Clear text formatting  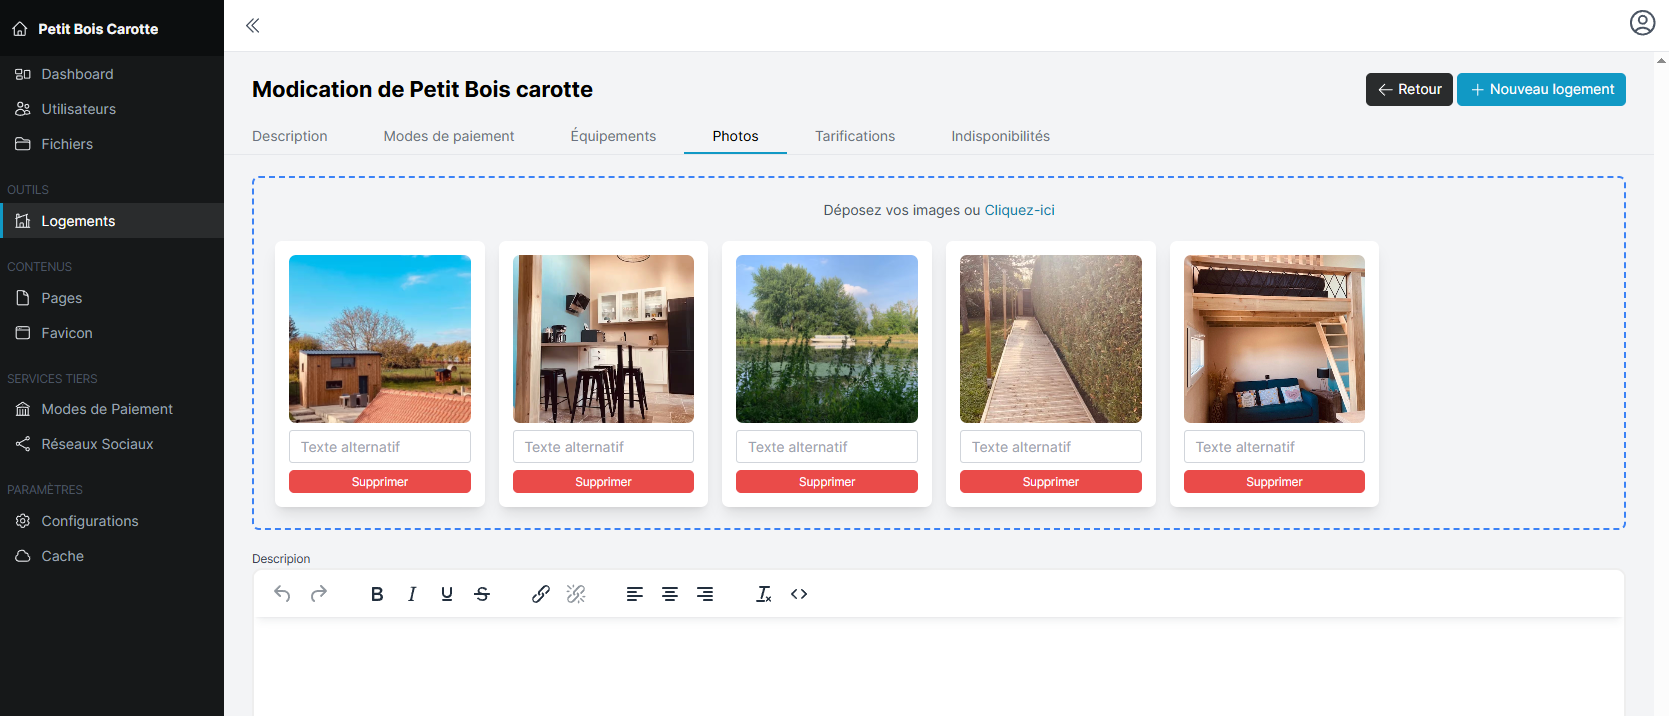pyautogui.click(x=764, y=594)
